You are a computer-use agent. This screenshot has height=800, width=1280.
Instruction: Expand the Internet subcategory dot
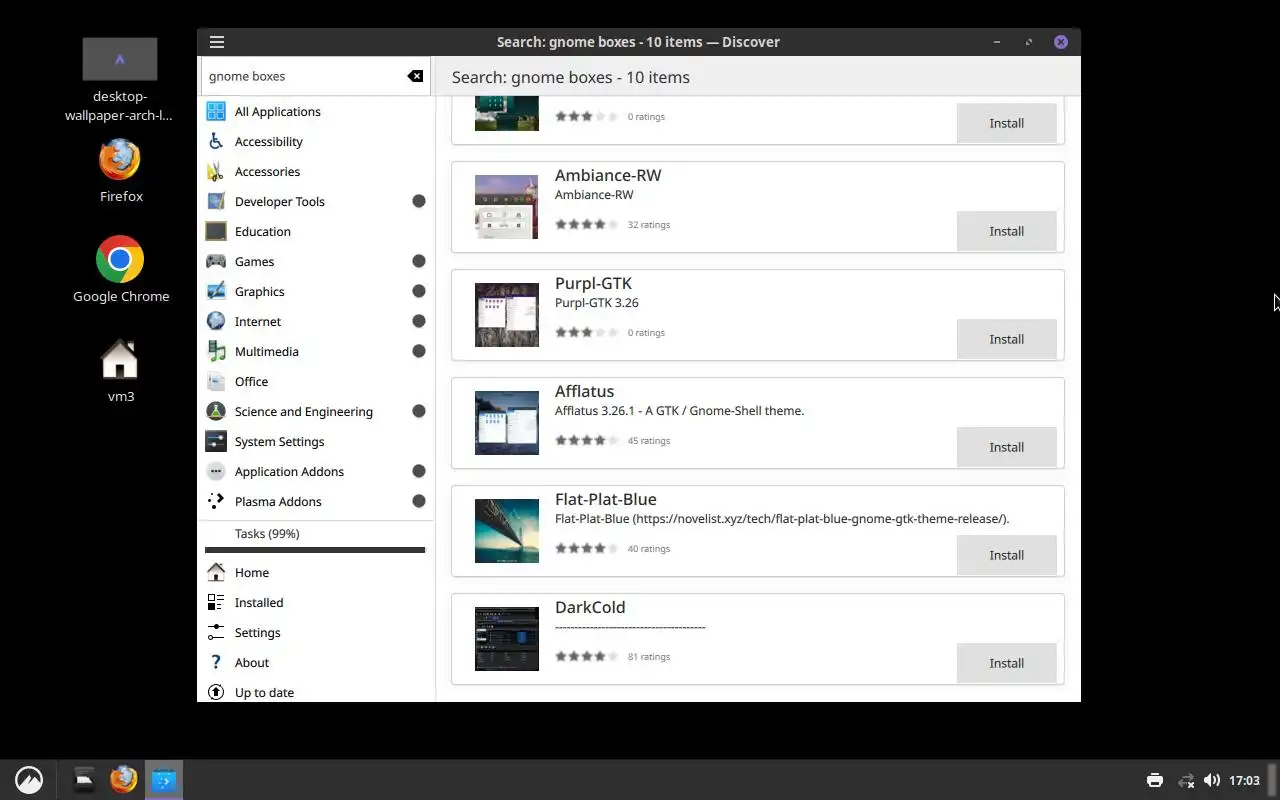click(x=419, y=321)
